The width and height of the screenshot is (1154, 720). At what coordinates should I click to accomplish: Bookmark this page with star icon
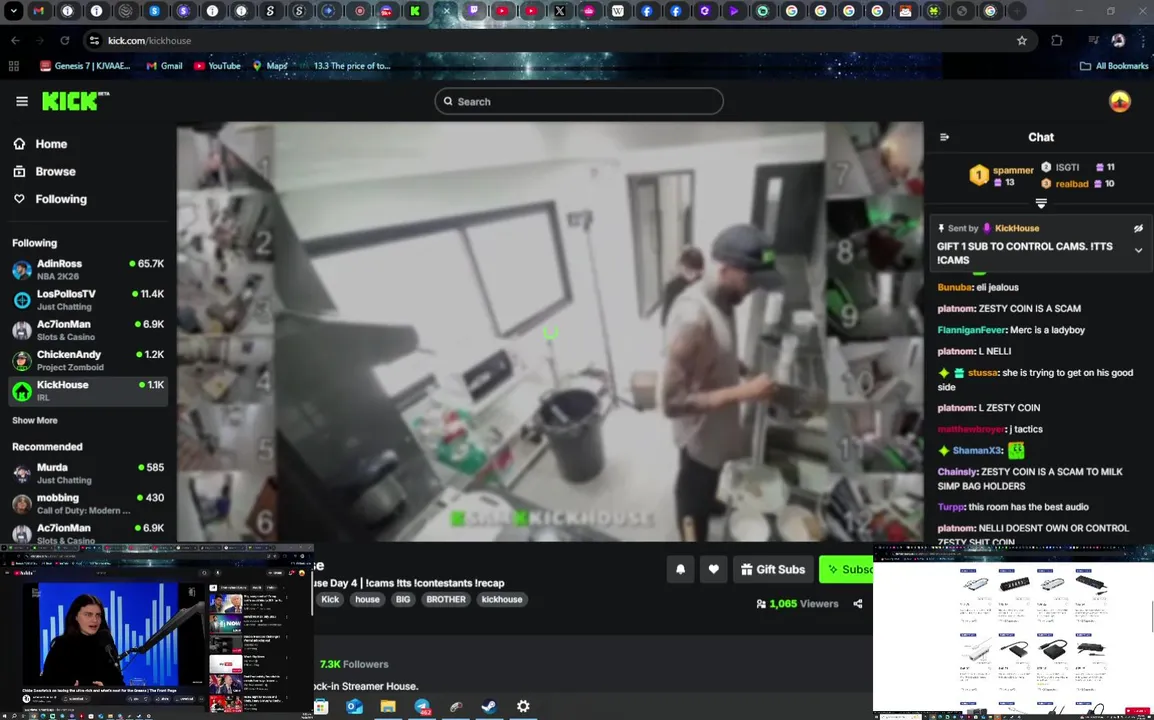(1022, 40)
